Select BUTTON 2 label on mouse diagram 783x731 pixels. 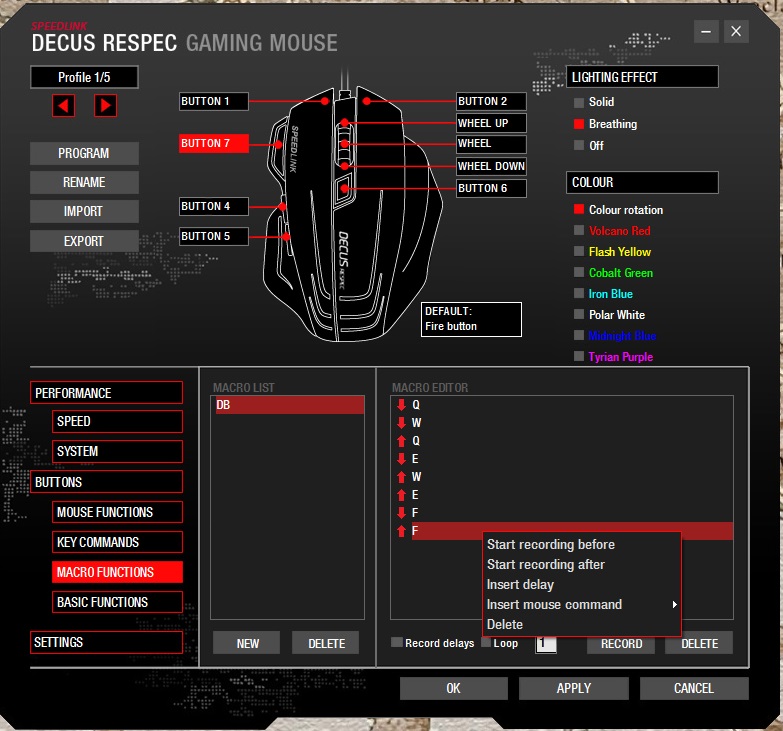491,101
